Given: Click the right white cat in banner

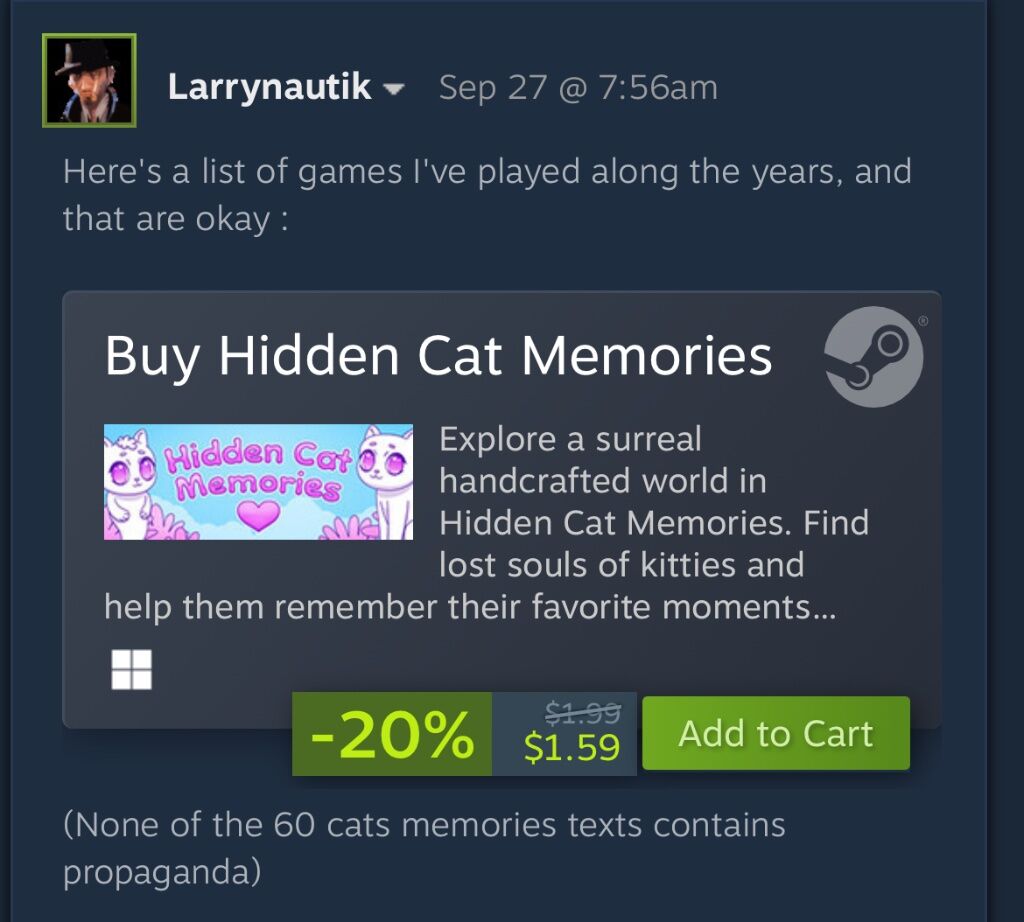Looking at the screenshot, I should (387, 482).
